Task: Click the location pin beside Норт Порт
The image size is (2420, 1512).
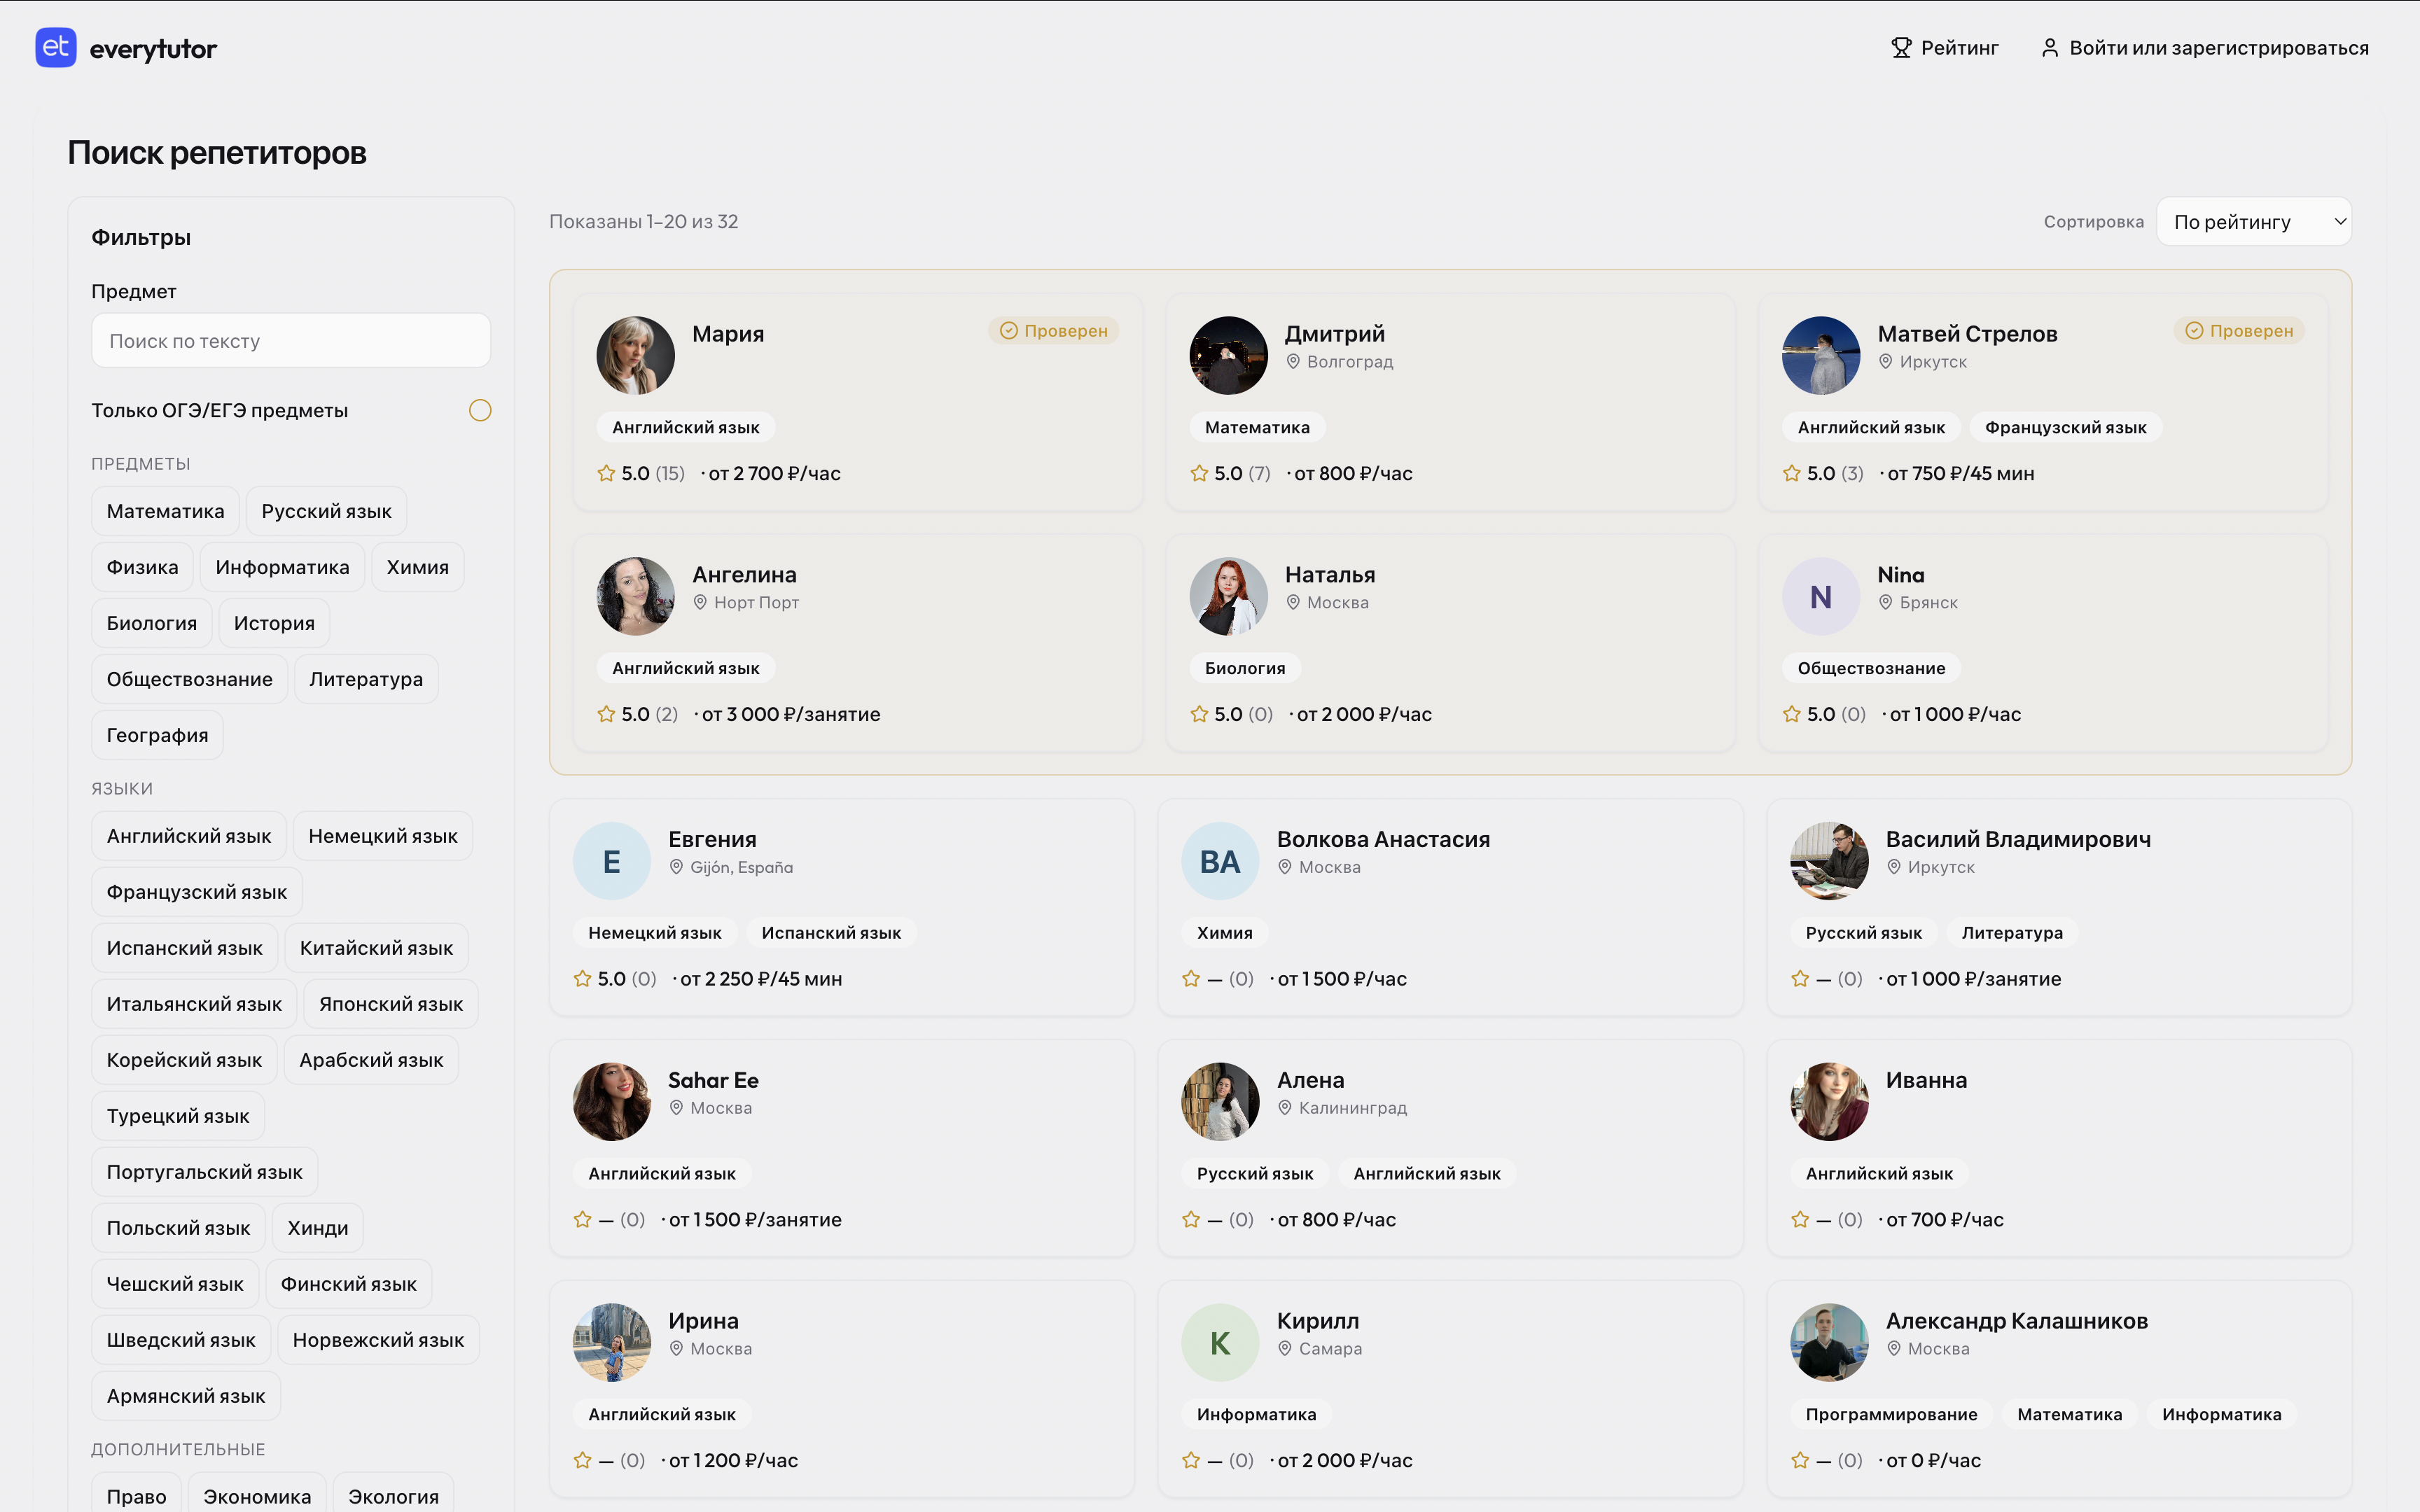Action: click(700, 602)
